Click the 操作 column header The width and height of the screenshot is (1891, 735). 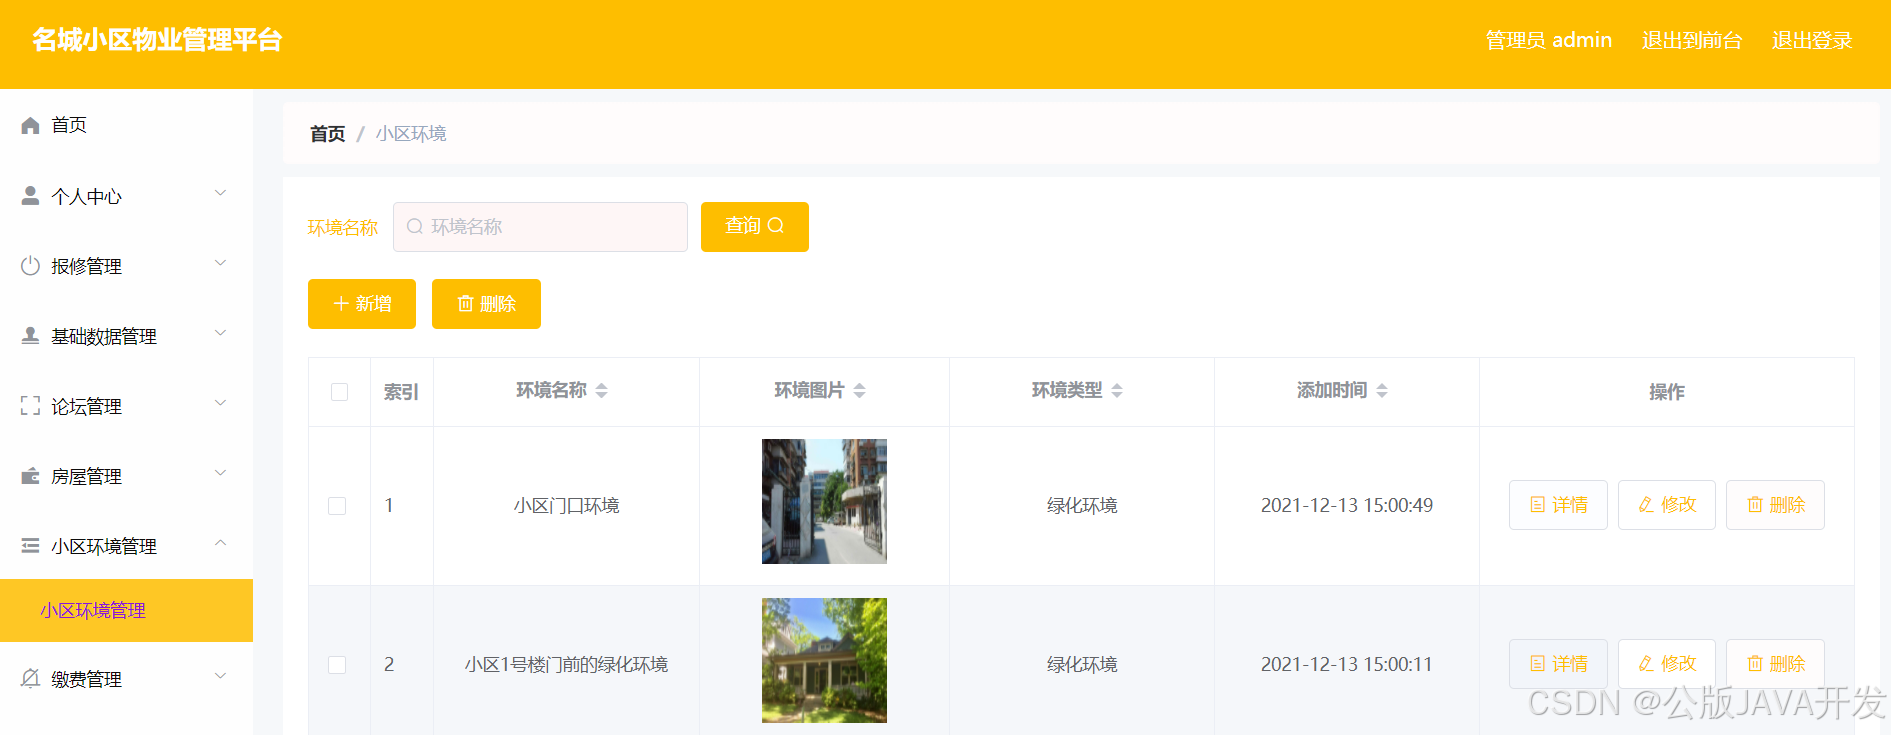(1667, 392)
